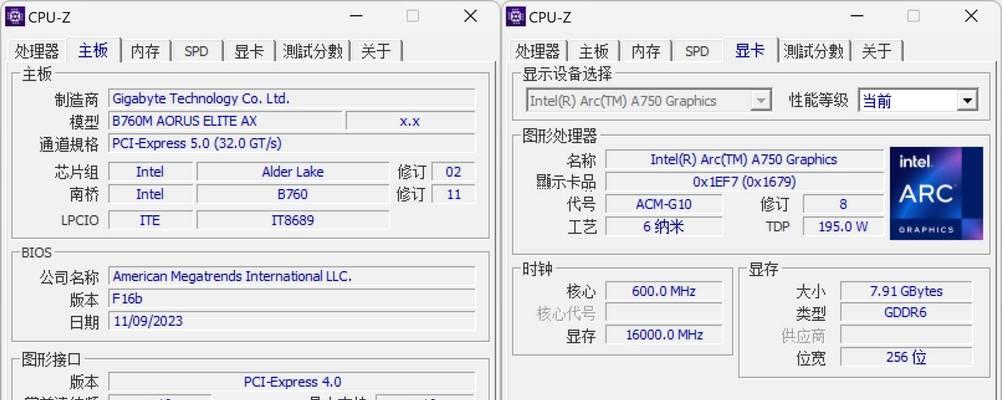Viewport: 1002px width, 400px height.
Task: Click the memory size 7.91 GBytes value
Action: [906, 291]
